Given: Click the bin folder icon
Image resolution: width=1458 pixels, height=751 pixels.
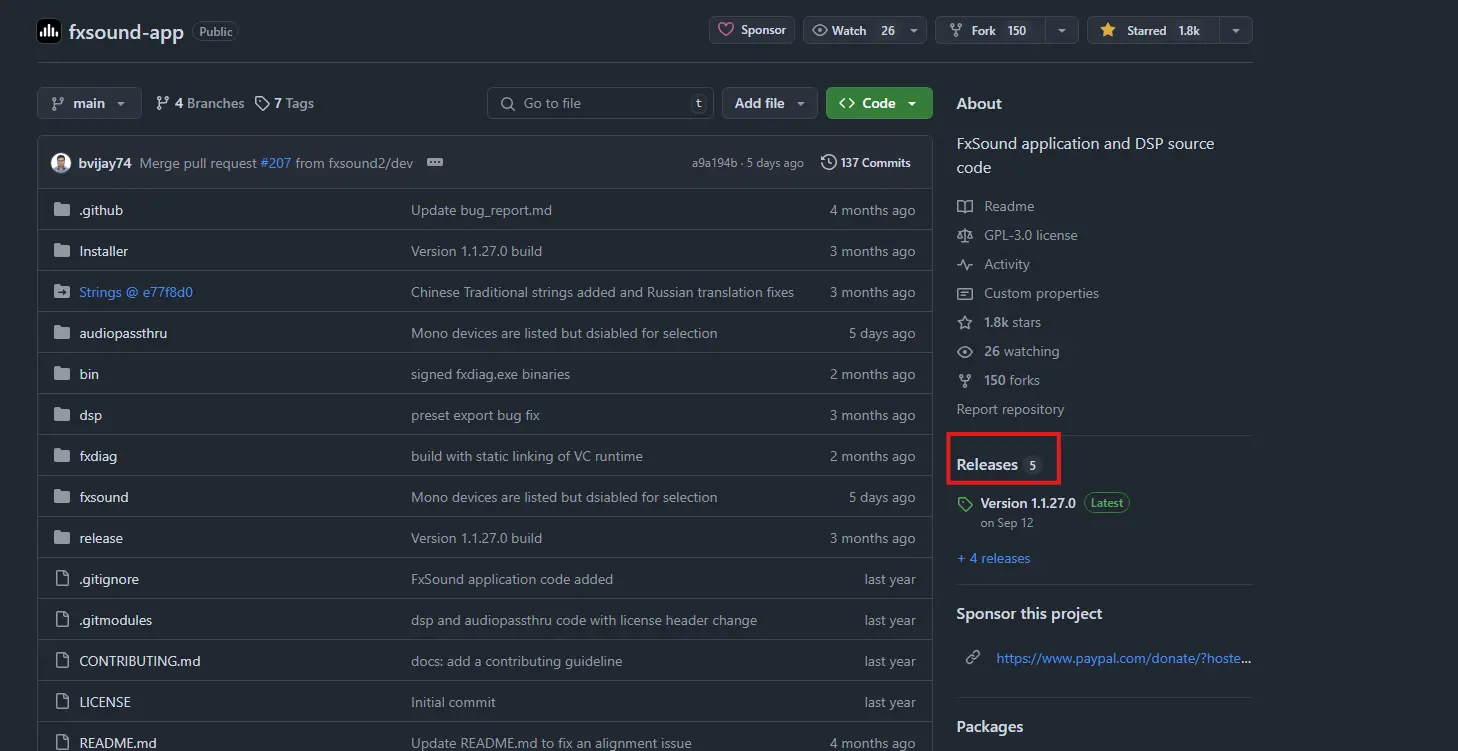Looking at the screenshot, I should [x=61, y=374].
